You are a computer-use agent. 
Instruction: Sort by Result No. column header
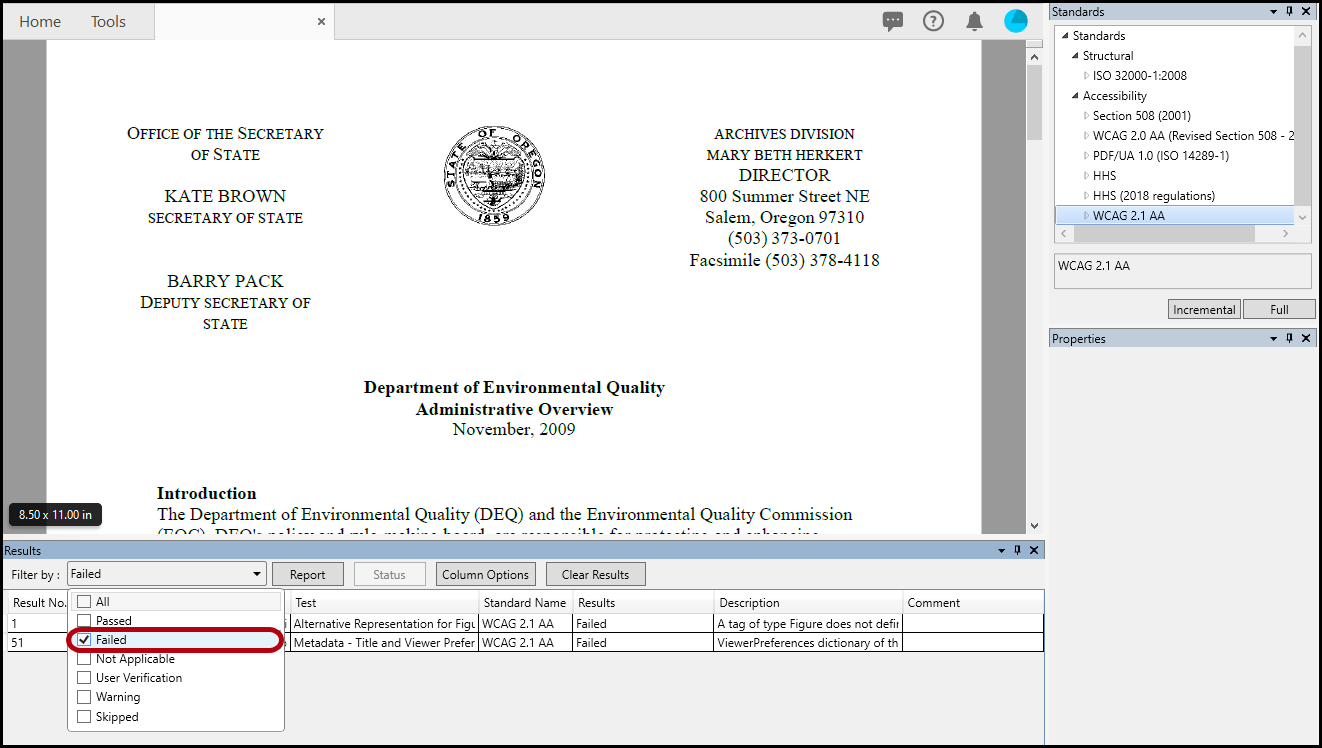pyautogui.click(x=38, y=603)
